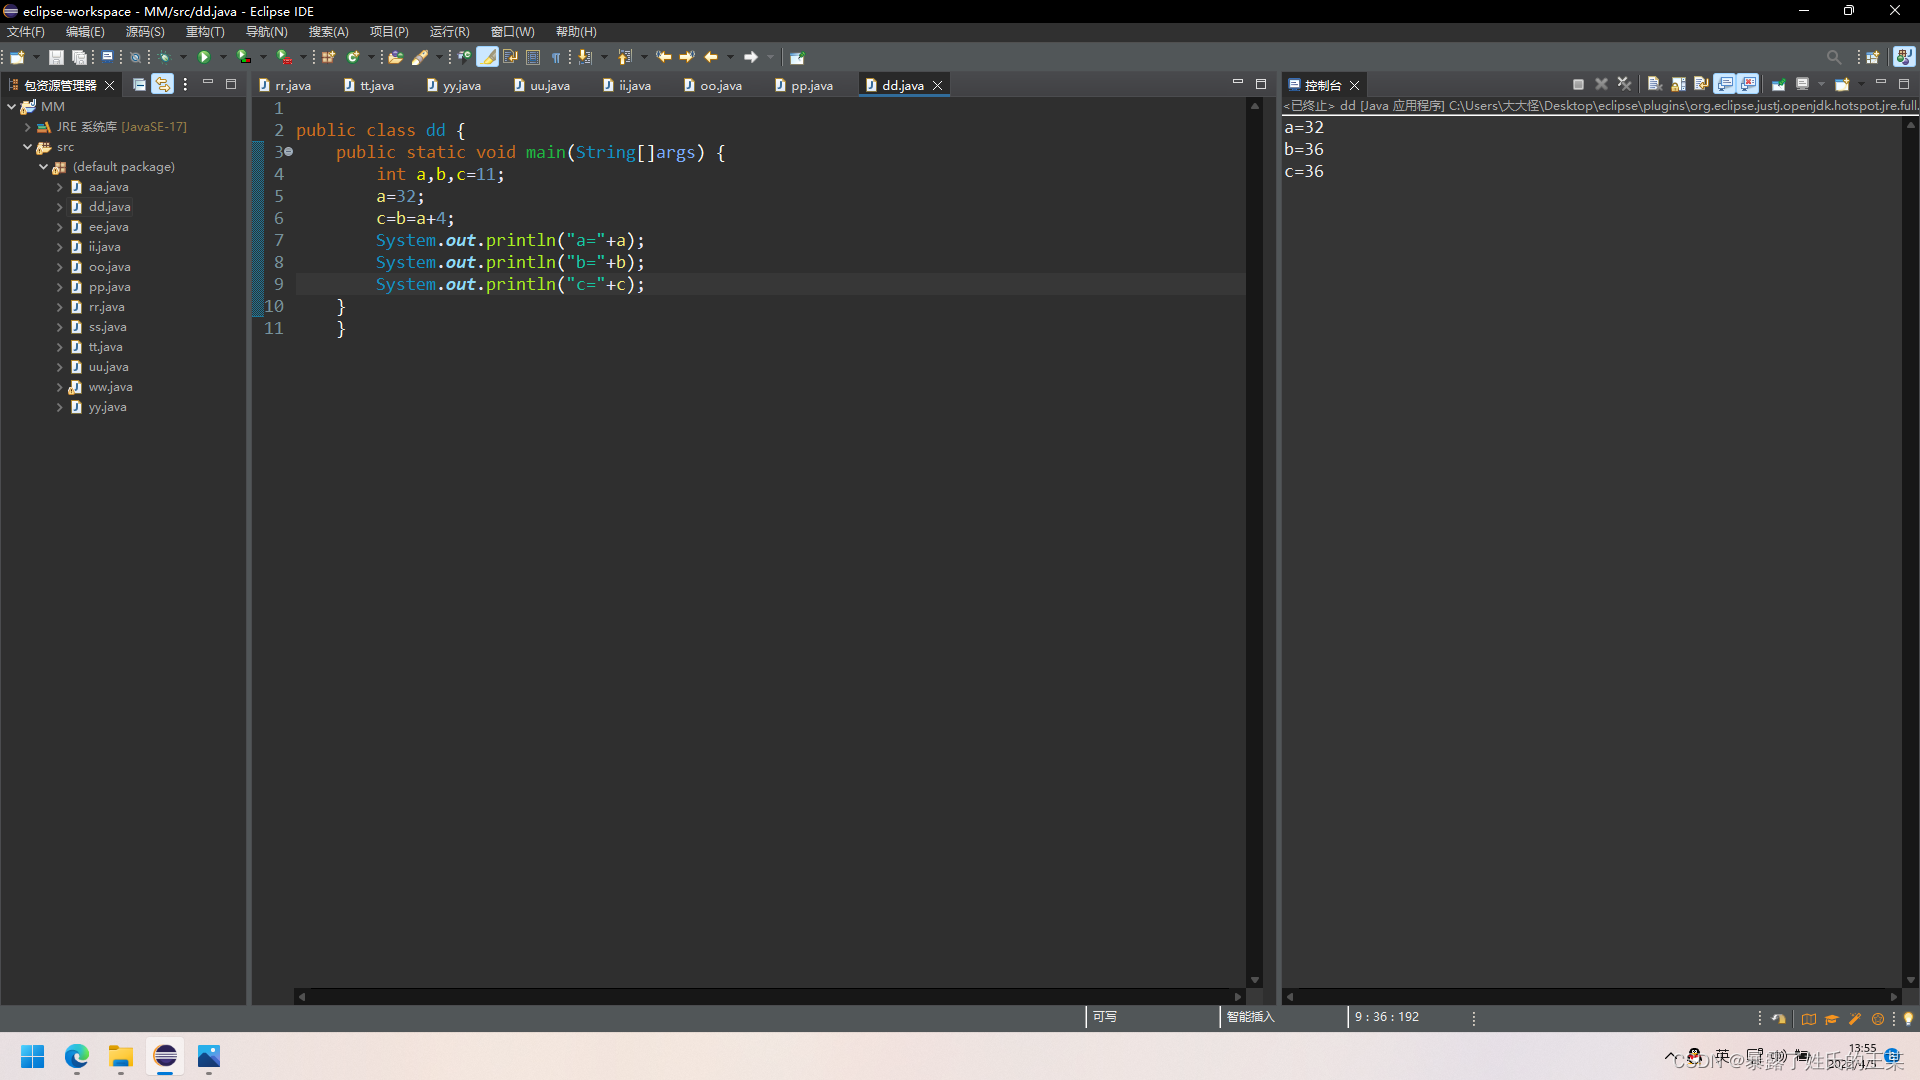Image resolution: width=1920 pixels, height=1080 pixels.
Task: Open Package Explorer view menu (three dots)
Action: coord(185,85)
